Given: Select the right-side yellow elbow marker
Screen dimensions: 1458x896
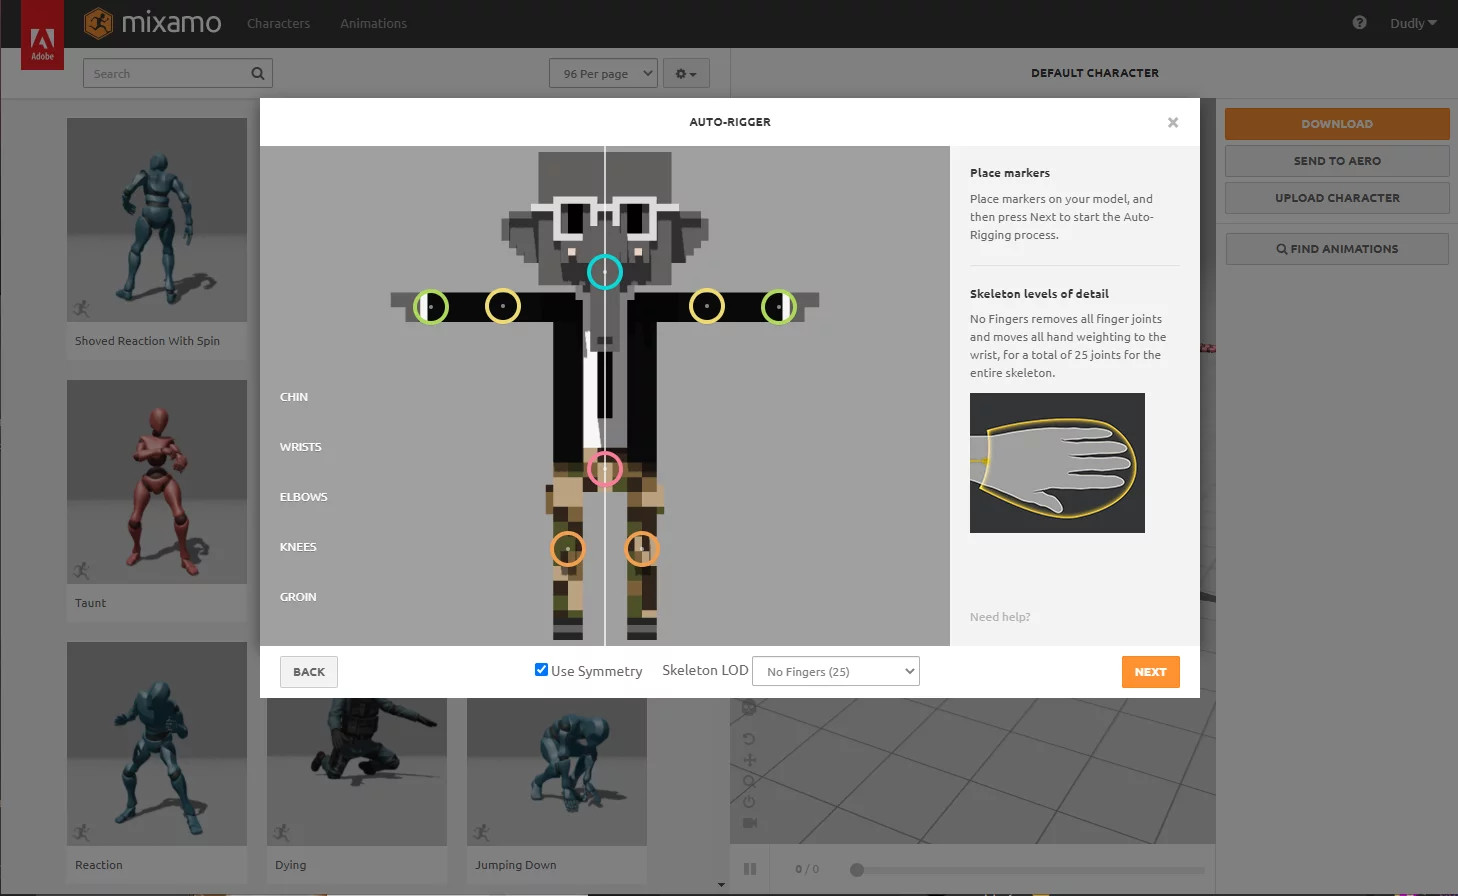Looking at the screenshot, I should [x=707, y=306].
